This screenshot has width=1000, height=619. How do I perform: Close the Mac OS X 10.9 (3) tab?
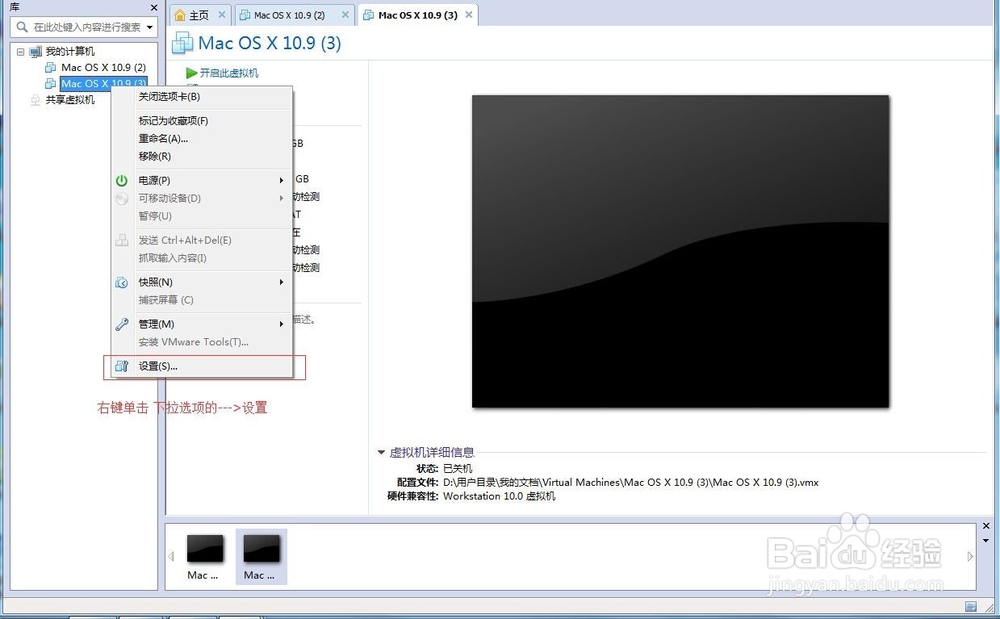469,14
